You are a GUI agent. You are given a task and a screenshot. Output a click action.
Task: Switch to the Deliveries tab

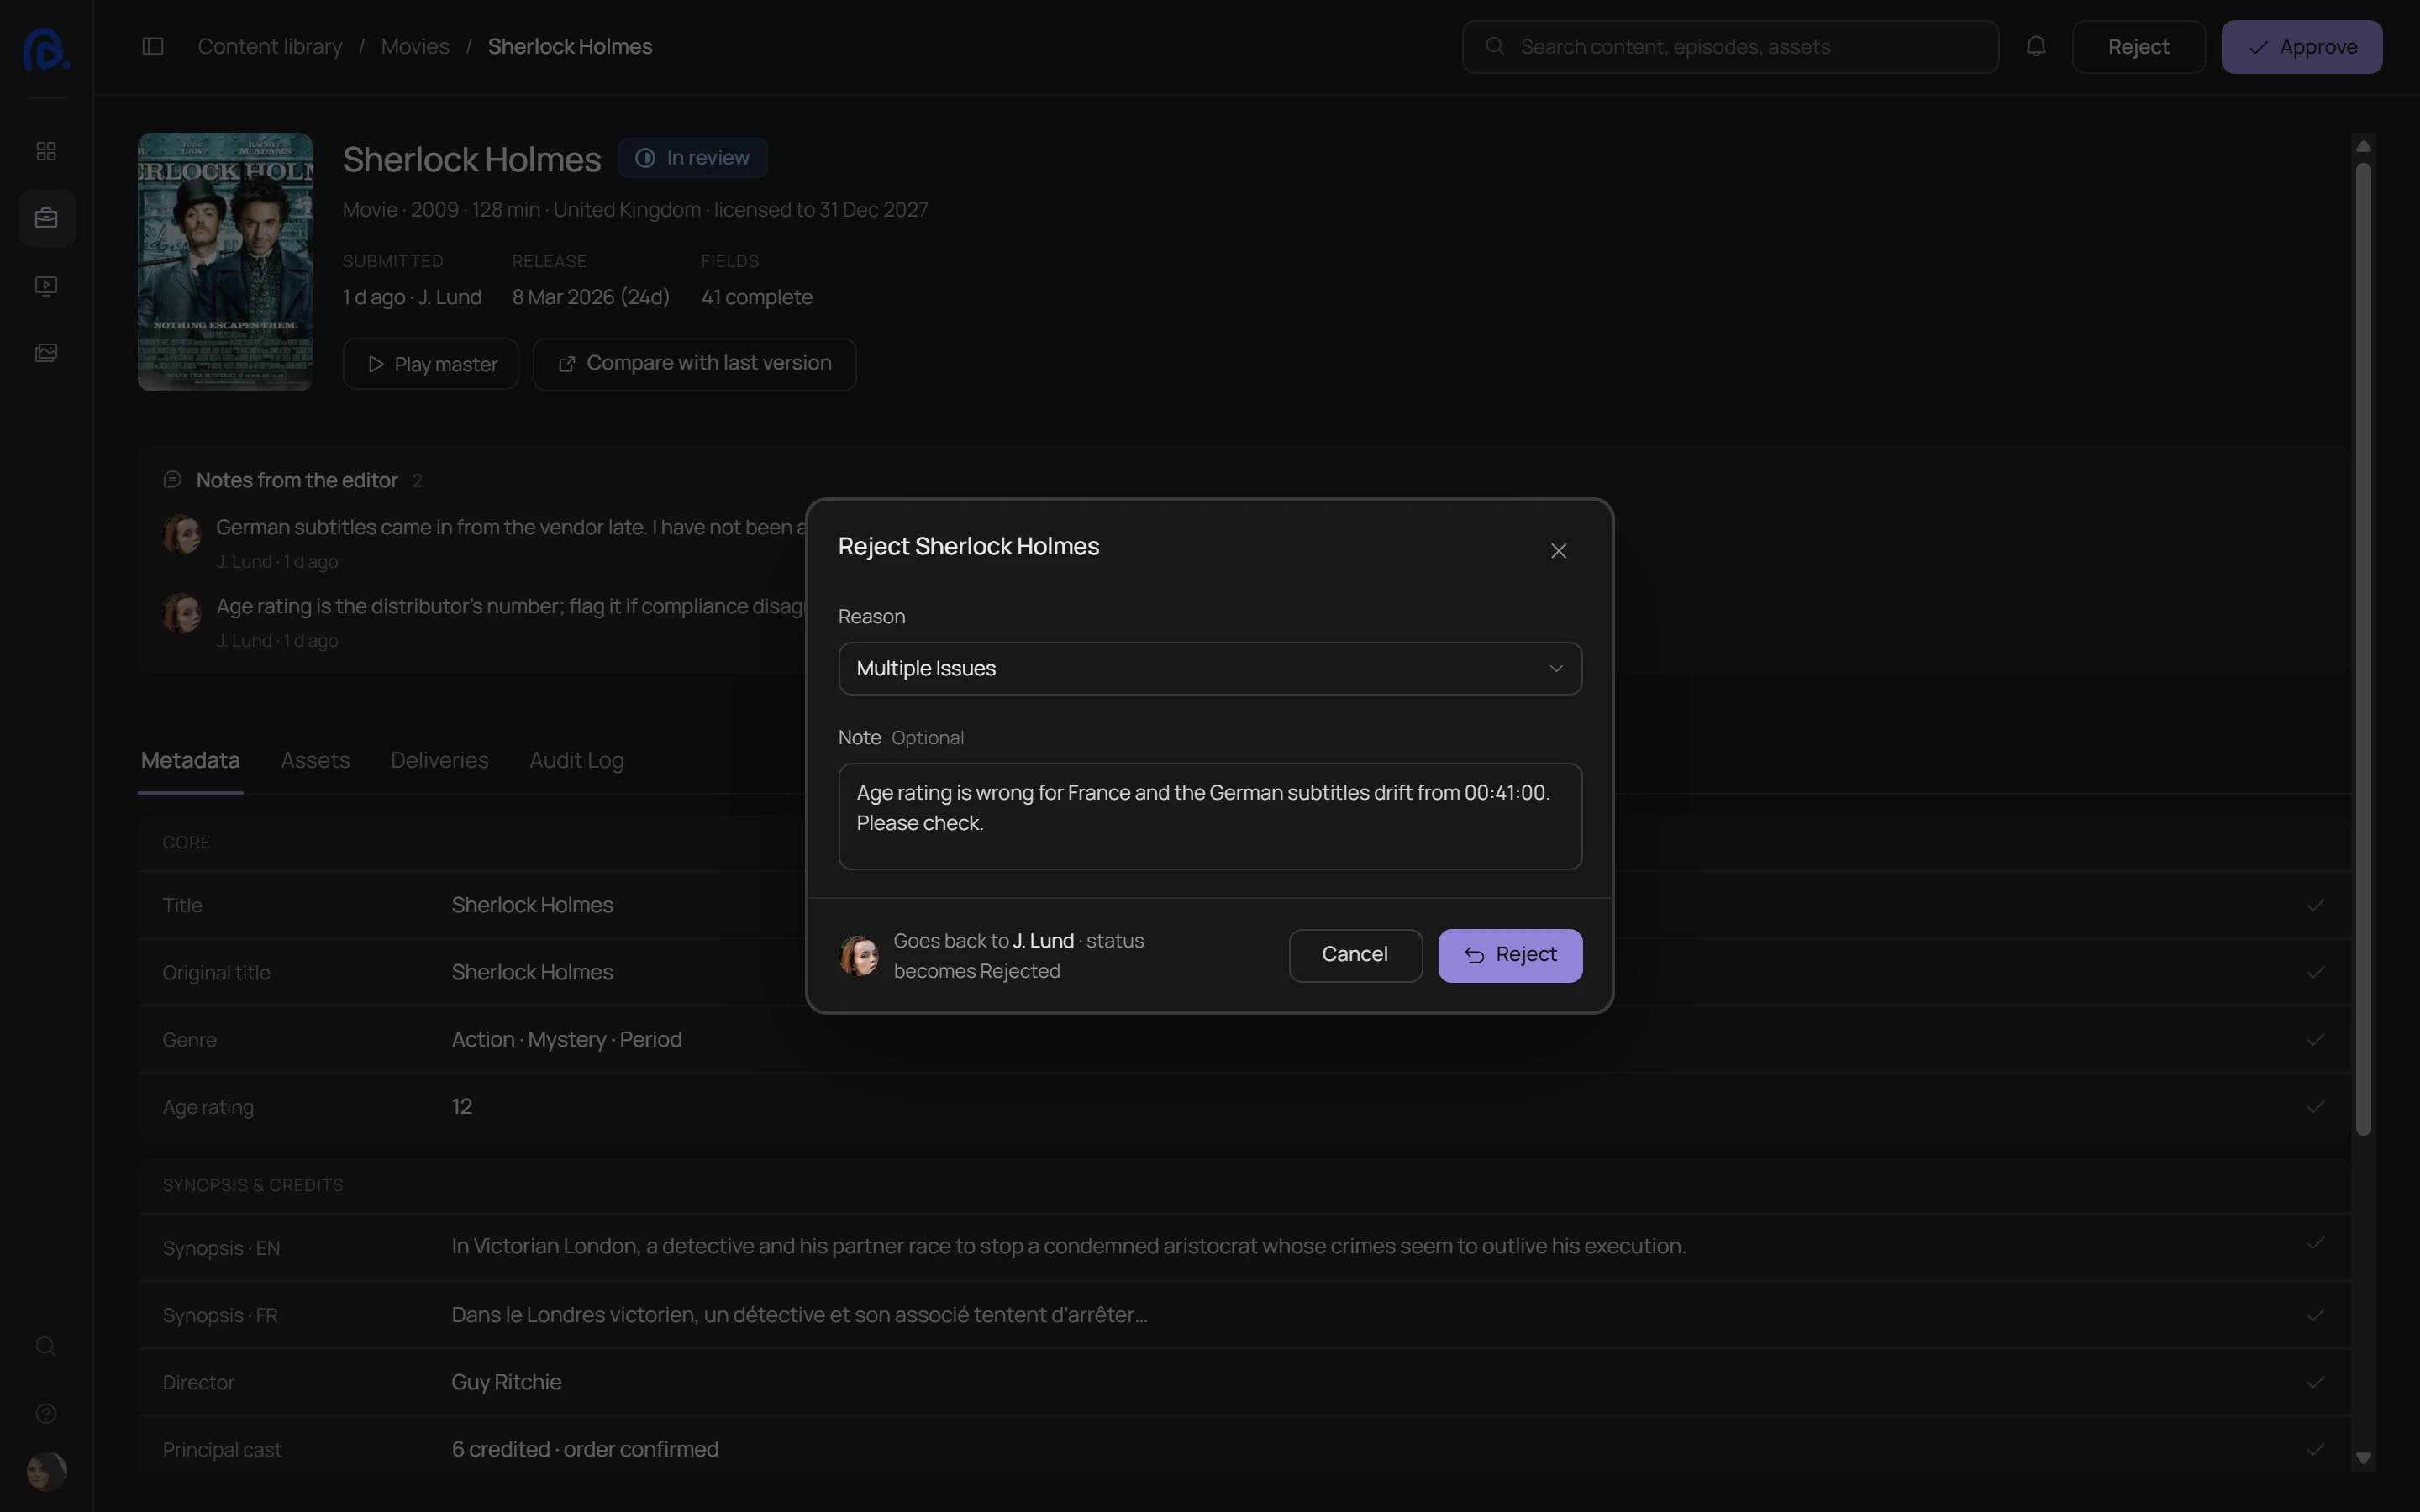point(439,760)
